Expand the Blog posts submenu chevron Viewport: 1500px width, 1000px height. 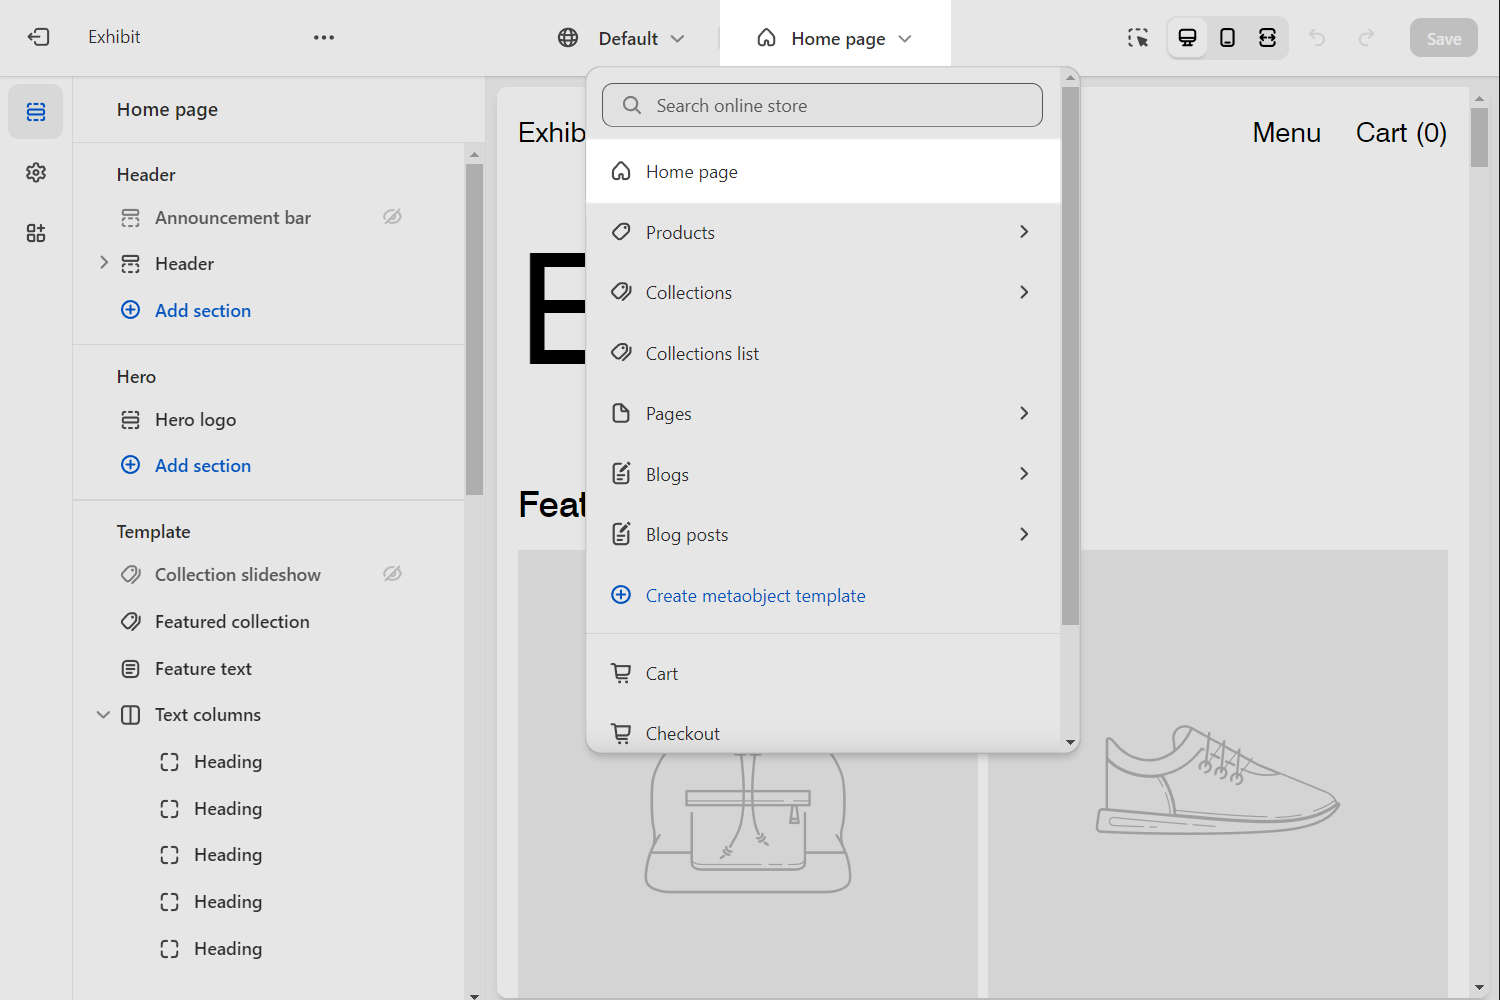click(1024, 534)
